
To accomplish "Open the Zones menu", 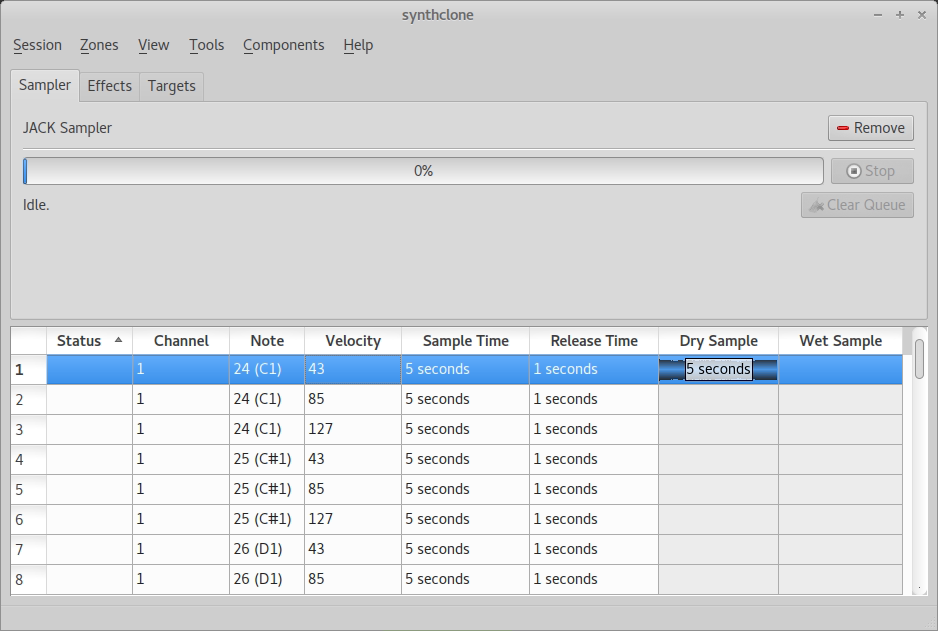I will coord(99,45).
